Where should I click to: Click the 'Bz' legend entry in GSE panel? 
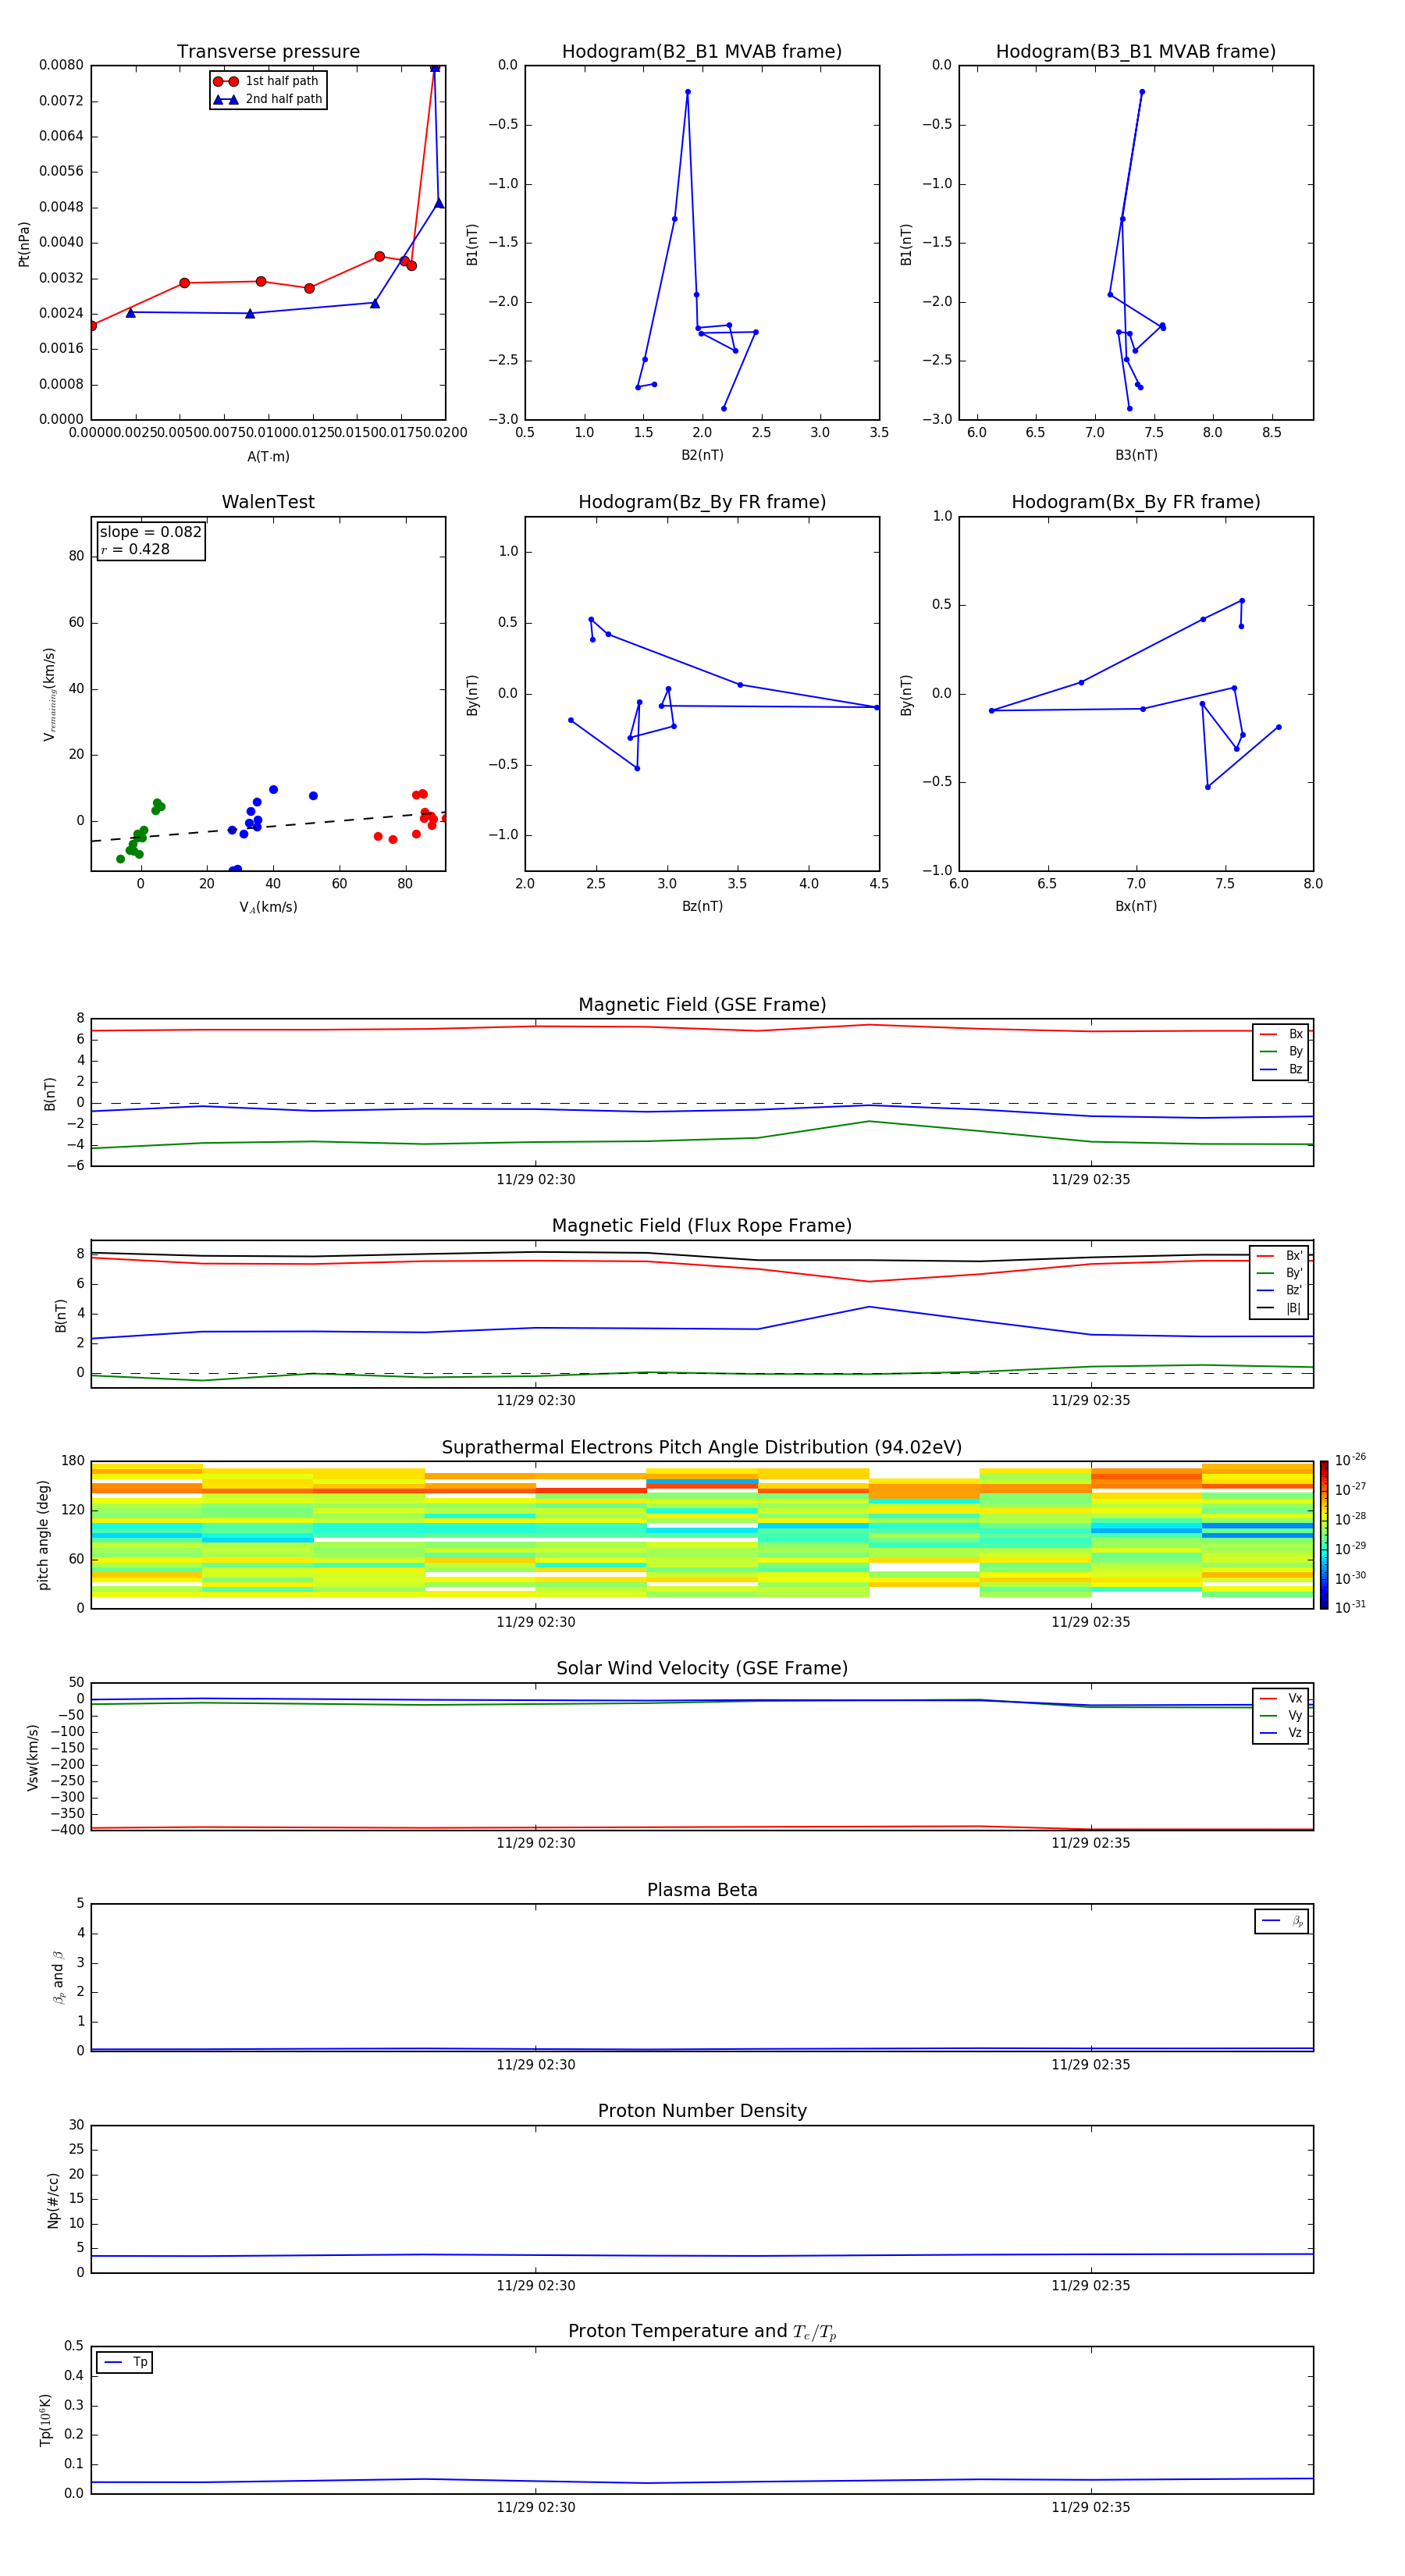pos(1281,1069)
